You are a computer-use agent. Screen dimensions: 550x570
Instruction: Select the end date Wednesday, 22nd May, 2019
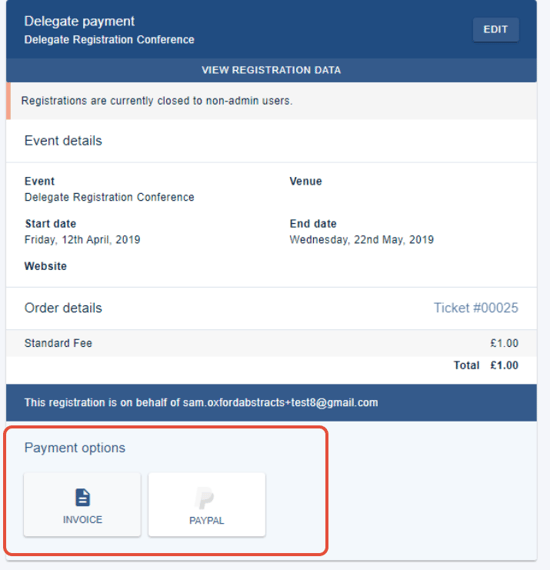pyautogui.click(x=362, y=240)
